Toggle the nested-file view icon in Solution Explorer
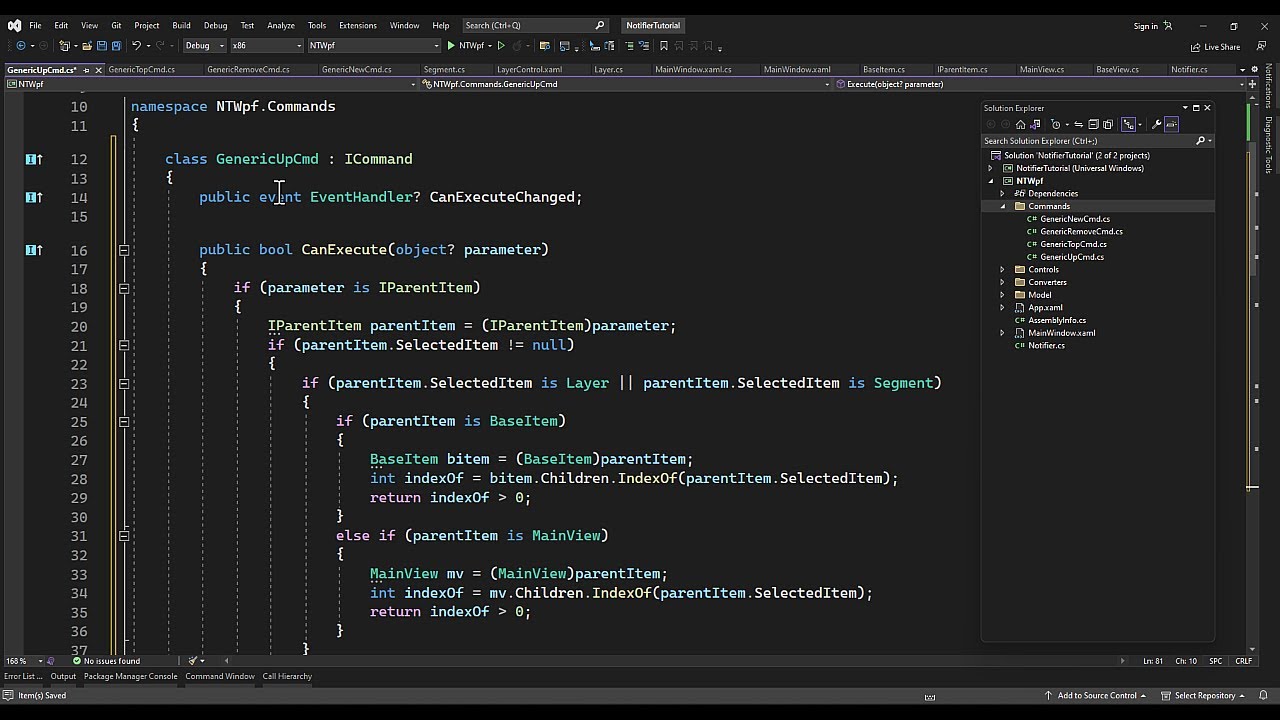 [1128, 124]
